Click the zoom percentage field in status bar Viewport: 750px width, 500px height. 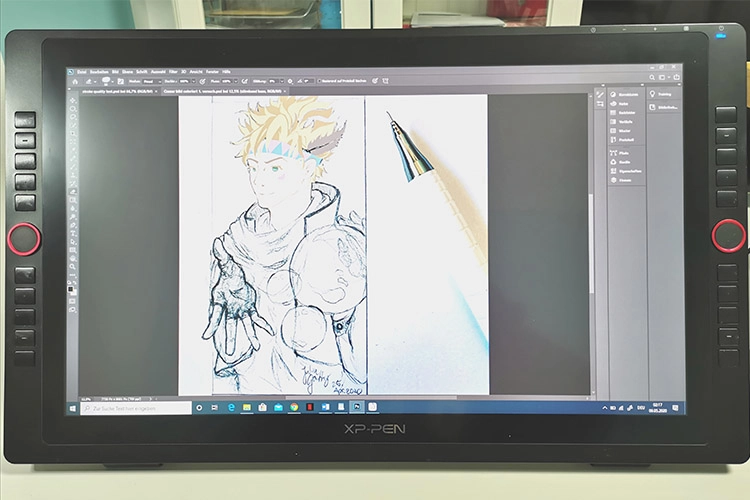pos(87,399)
